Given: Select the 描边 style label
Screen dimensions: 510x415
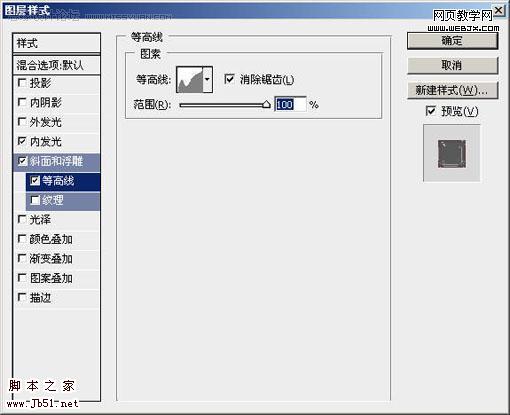Looking at the screenshot, I should pos(40,298).
